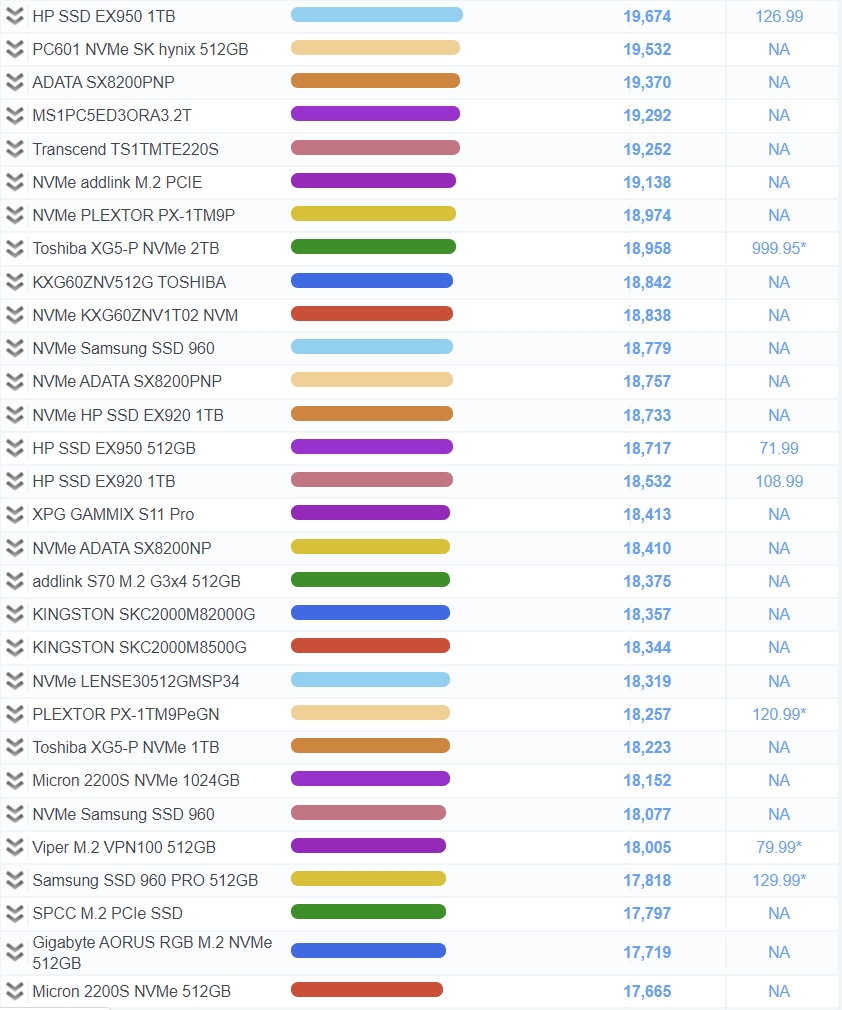Open the HP SSD EX920 1TB link
This screenshot has height=1010, width=842.
pos(104,481)
